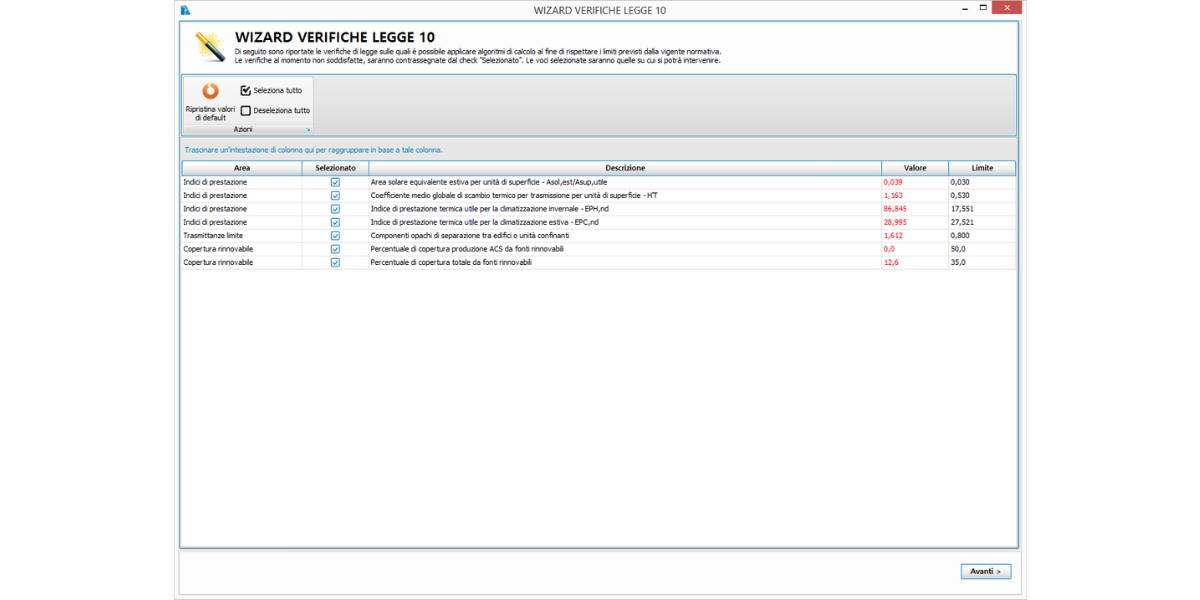Sort by the Limite column header

(x=982, y=168)
